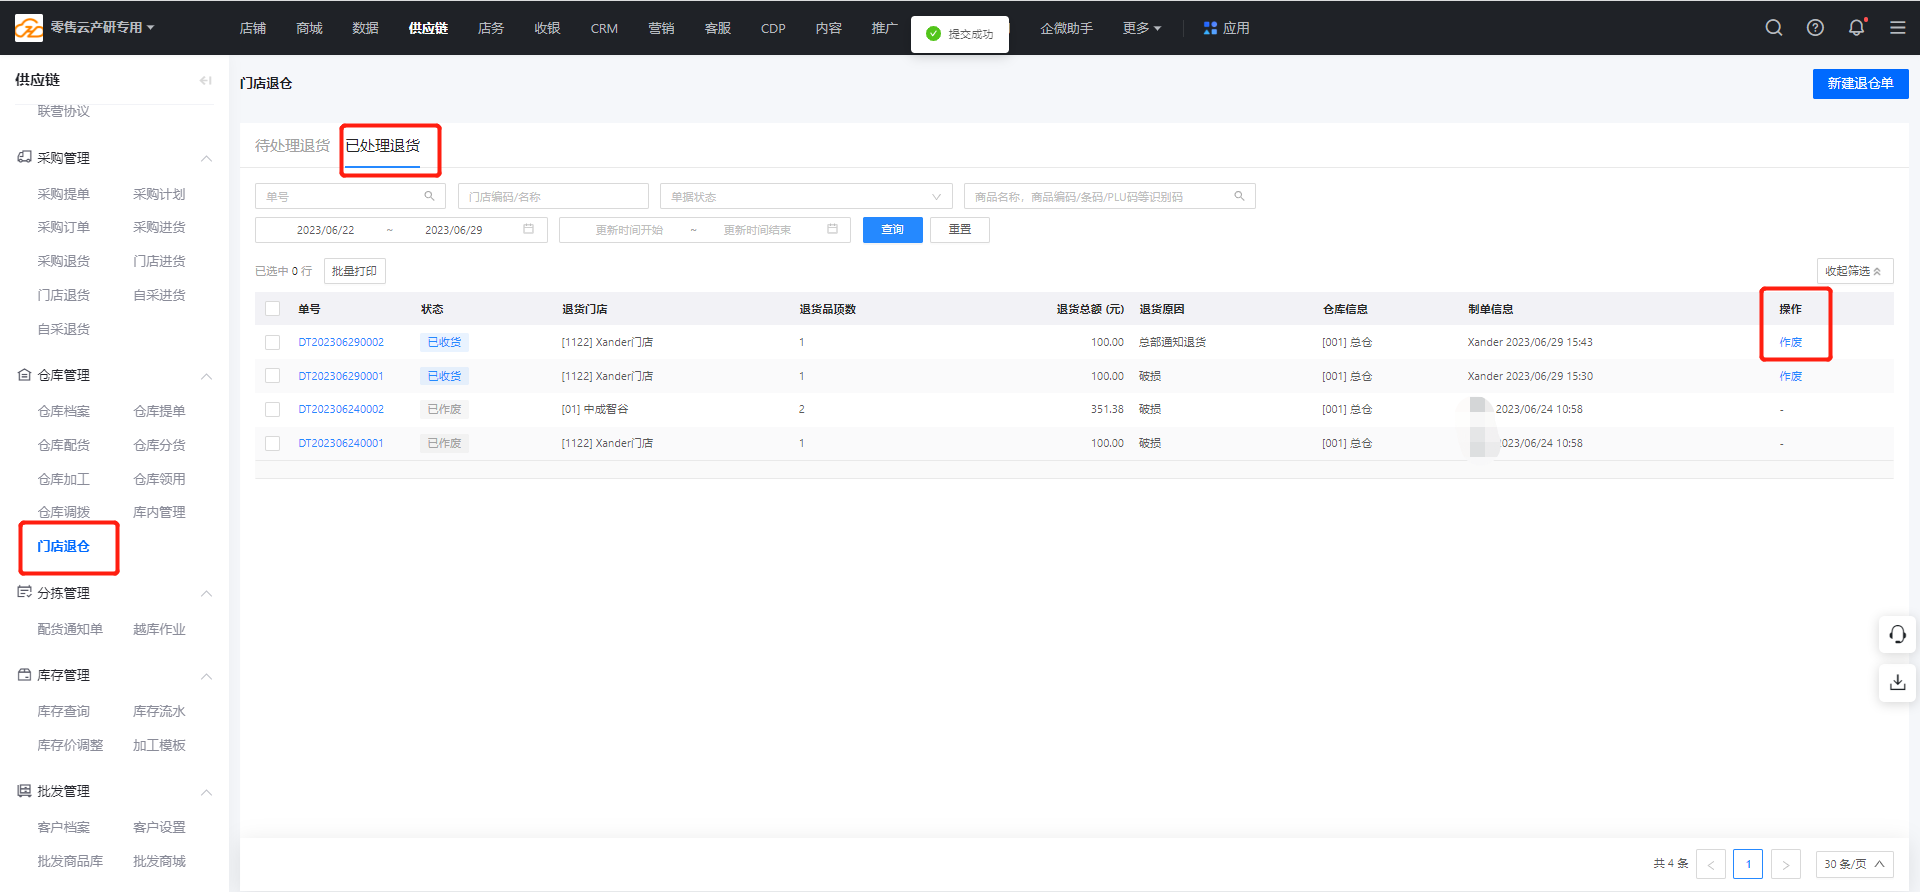Open 门店退仓 in sidebar

coord(63,546)
